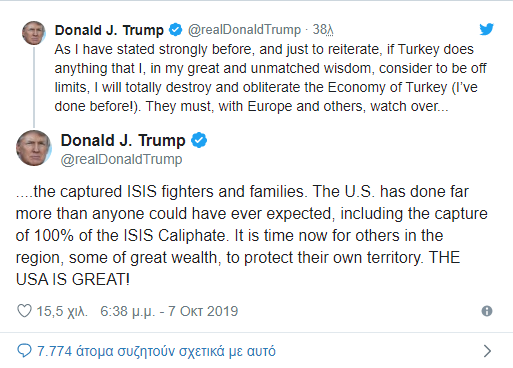Open 7.774 άτομα συζητούν σχετικά με αυτό

(156, 351)
